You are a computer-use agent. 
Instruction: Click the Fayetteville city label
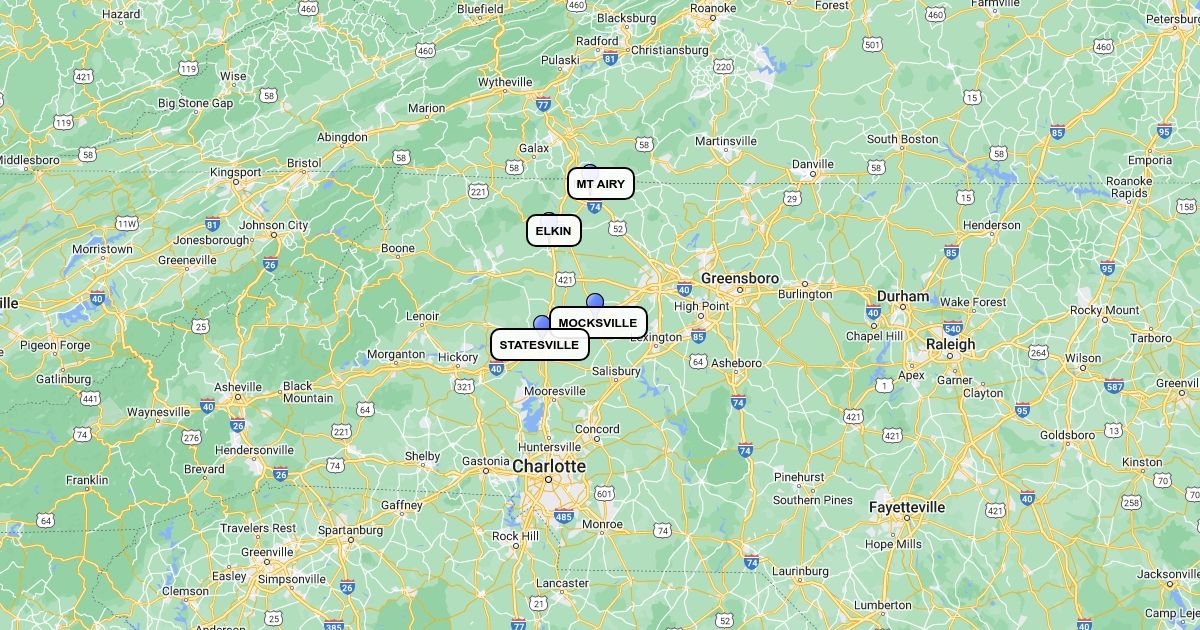pyautogui.click(x=907, y=507)
